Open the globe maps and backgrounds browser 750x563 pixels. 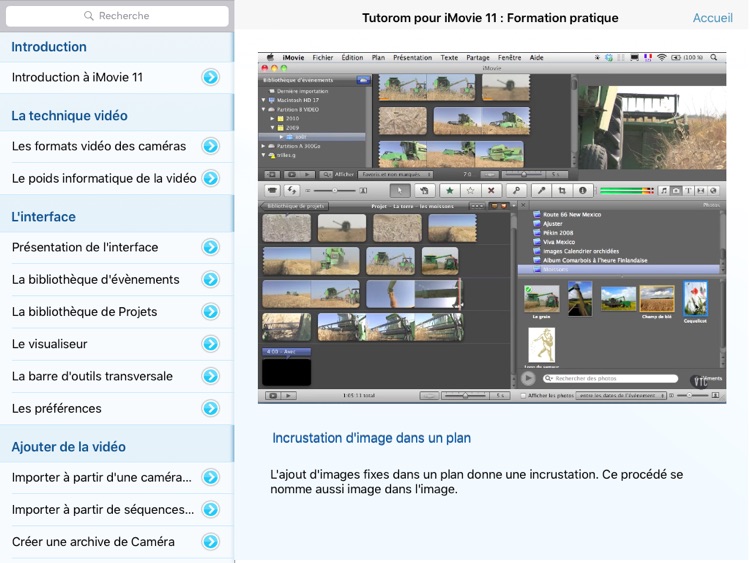point(713,191)
